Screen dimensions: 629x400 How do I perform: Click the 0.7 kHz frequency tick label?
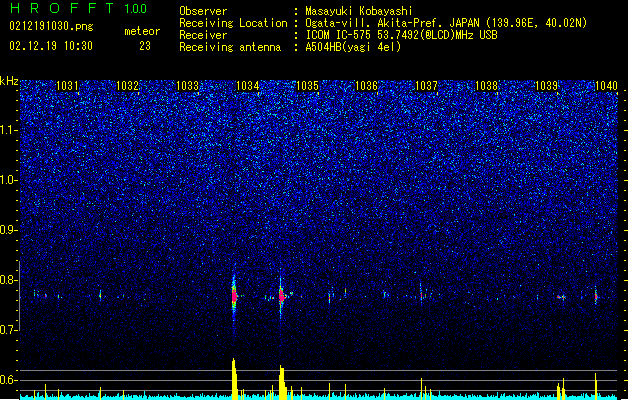tap(9, 330)
